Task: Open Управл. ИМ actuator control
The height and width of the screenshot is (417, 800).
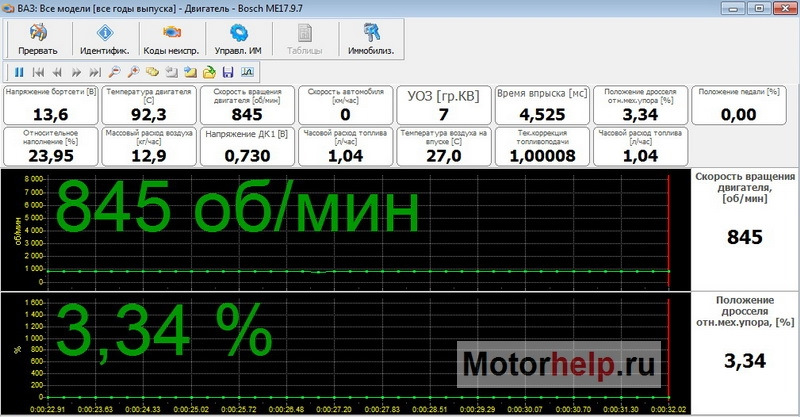Action: pyautogui.click(x=238, y=39)
